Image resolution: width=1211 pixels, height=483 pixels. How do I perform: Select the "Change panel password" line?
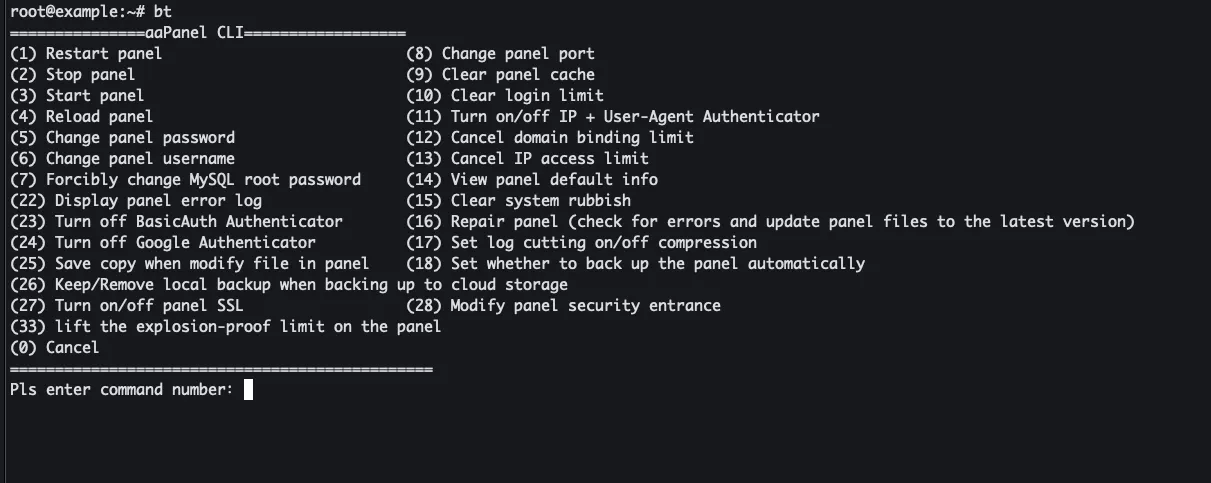point(122,137)
